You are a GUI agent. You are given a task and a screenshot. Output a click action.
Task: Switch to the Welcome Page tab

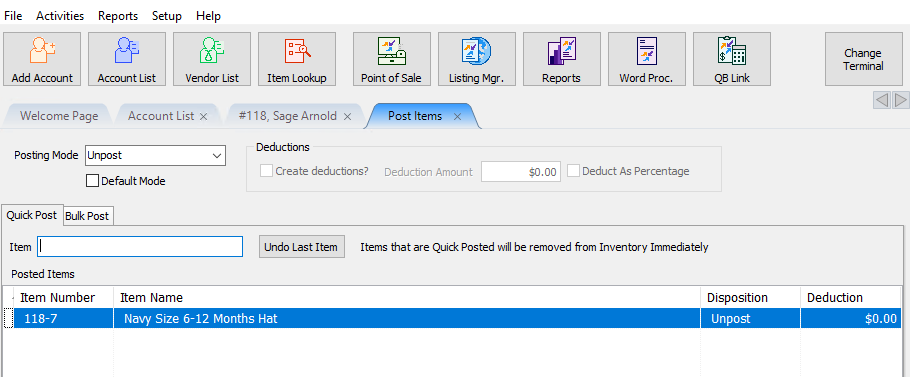(x=59, y=116)
